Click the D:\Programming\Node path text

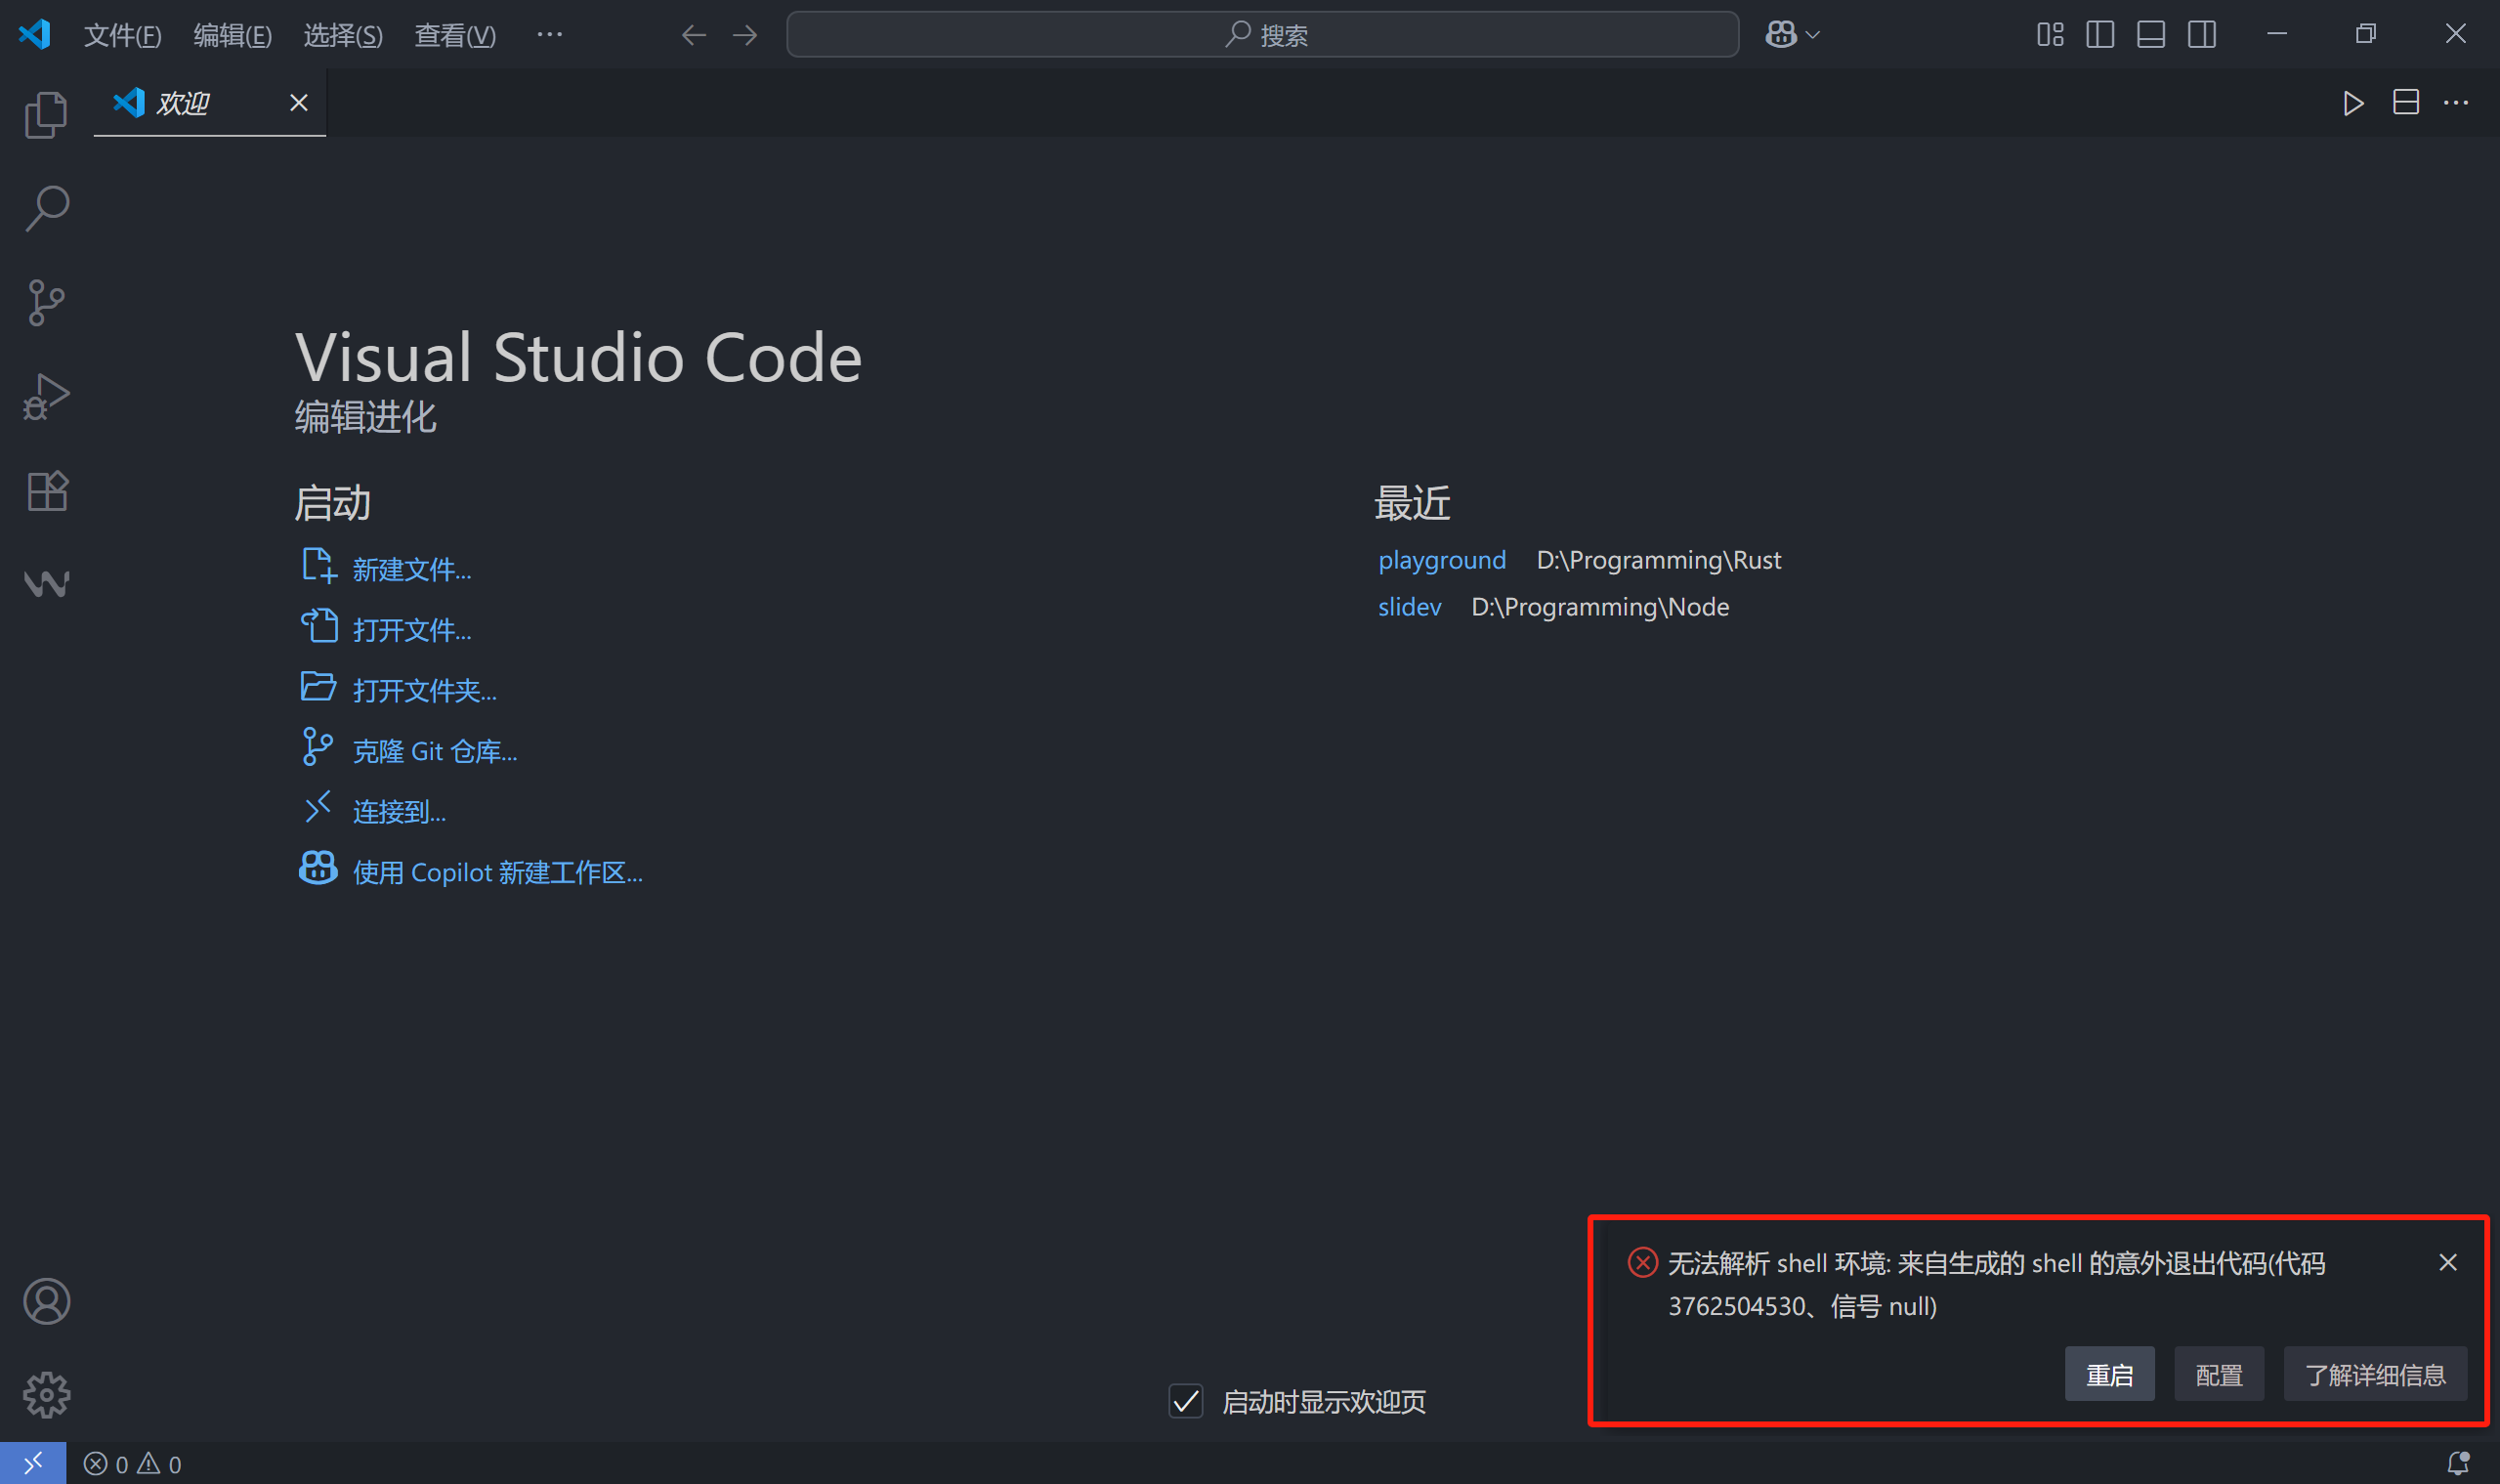(1600, 607)
